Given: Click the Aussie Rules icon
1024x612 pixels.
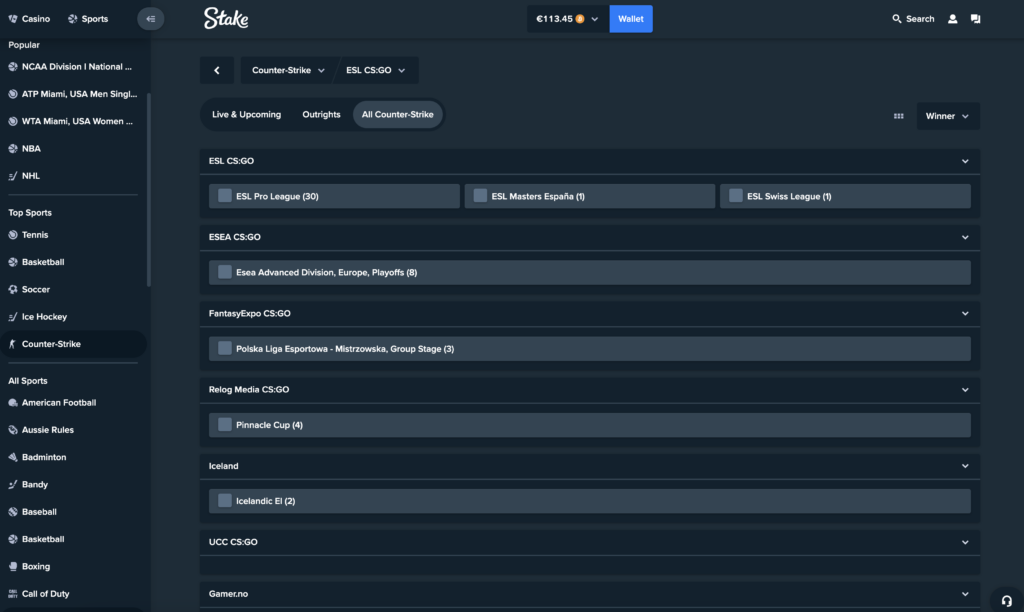Looking at the screenshot, I should [x=12, y=430].
